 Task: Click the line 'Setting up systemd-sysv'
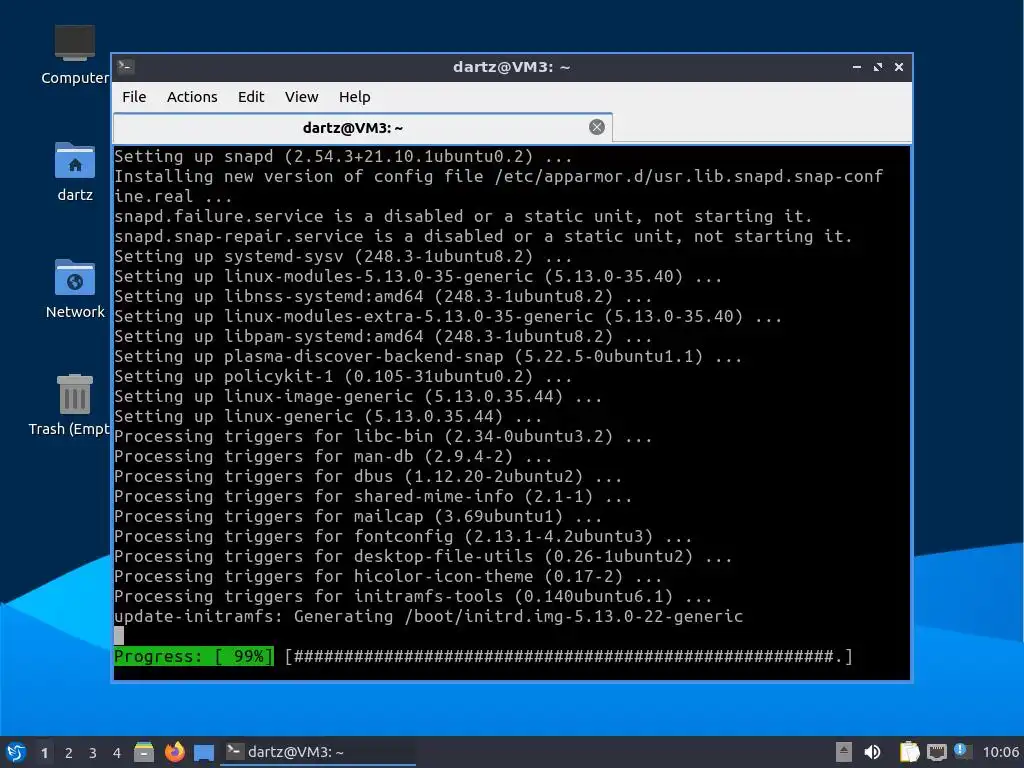(343, 256)
